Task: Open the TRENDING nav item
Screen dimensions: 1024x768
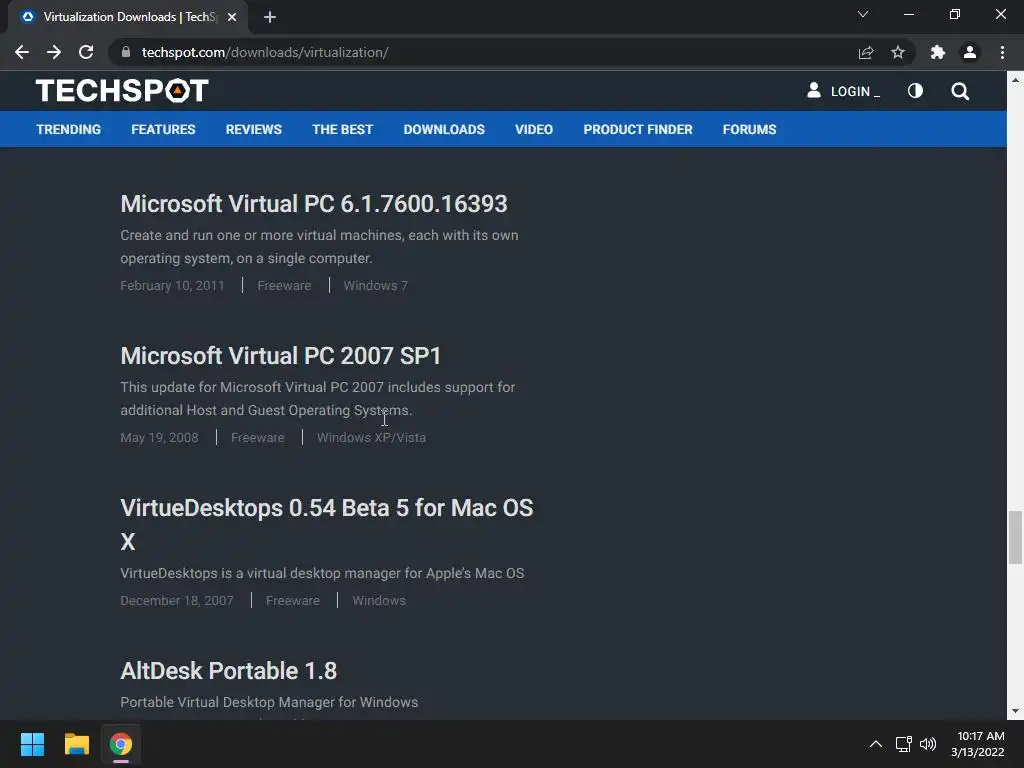Action: (69, 129)
